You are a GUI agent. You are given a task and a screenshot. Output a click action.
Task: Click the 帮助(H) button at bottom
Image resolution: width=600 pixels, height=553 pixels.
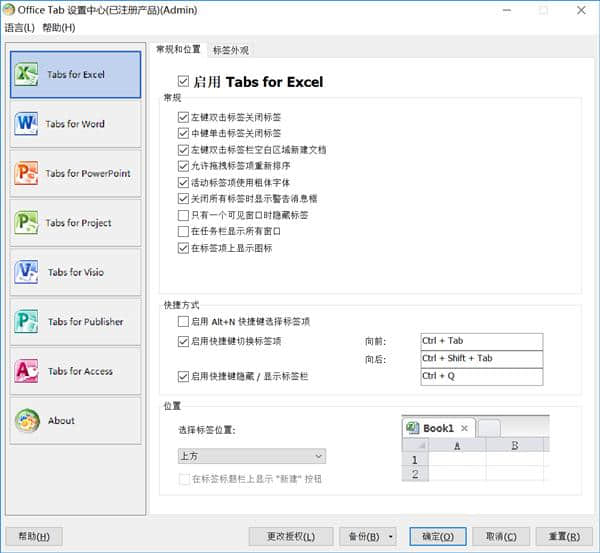pos(34,537)
